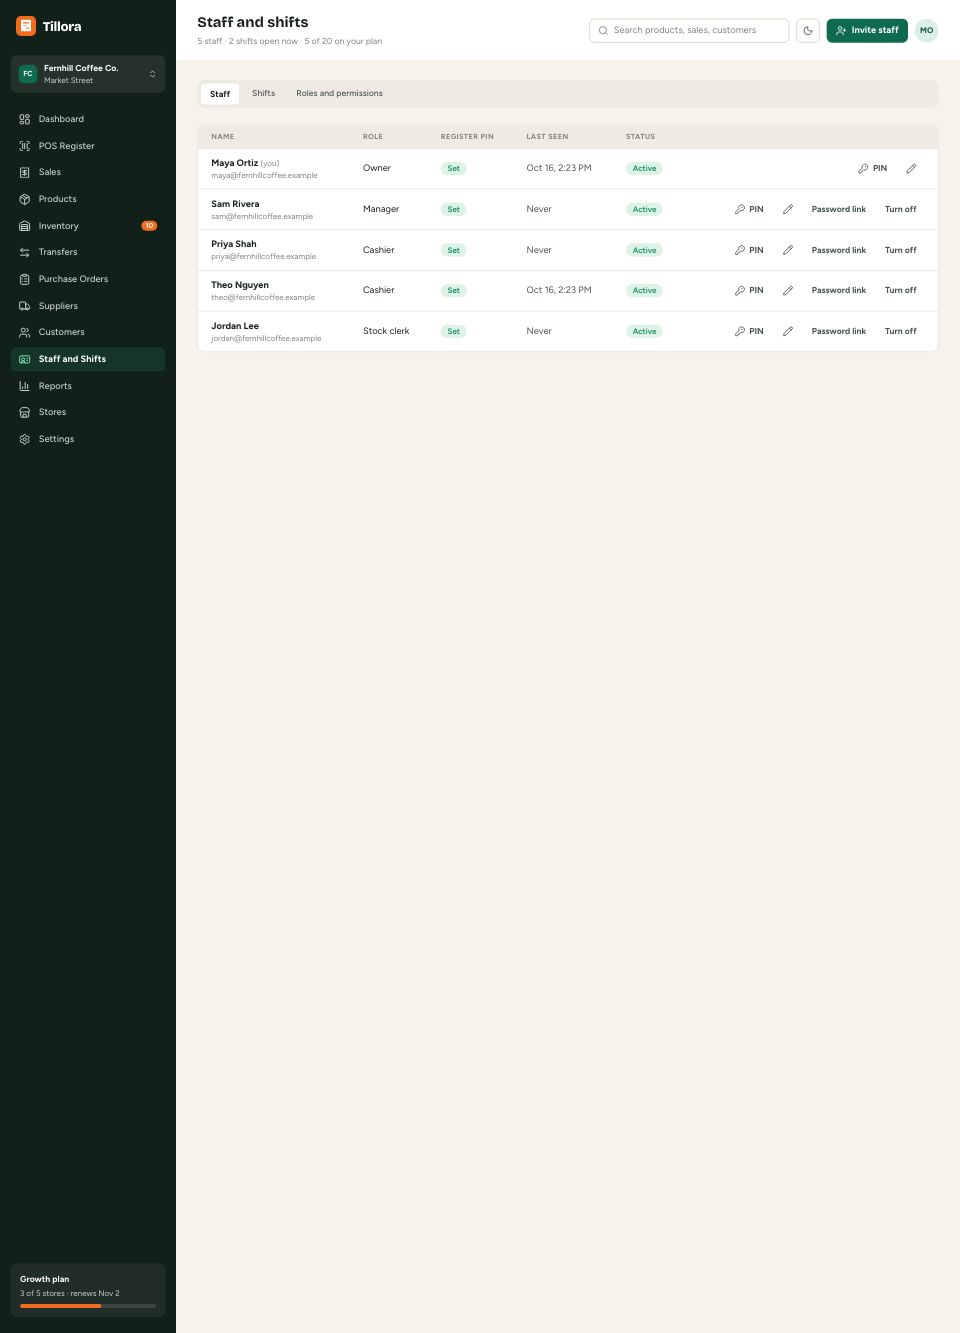The height and width of the screenshot is (1333, 960).
Task: Click the Name column header
Action: coord(223,137)
